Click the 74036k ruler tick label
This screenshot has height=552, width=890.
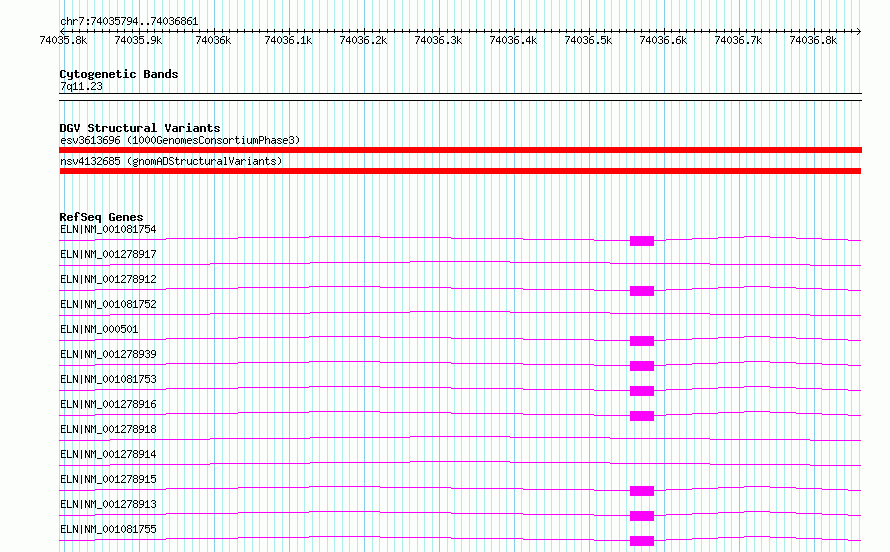pos(213,40)
